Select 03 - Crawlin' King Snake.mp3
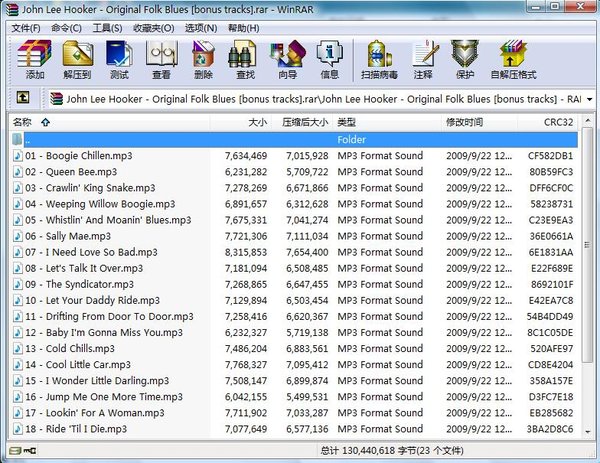The width and height of the screenshot is (600, 463). 90,187
